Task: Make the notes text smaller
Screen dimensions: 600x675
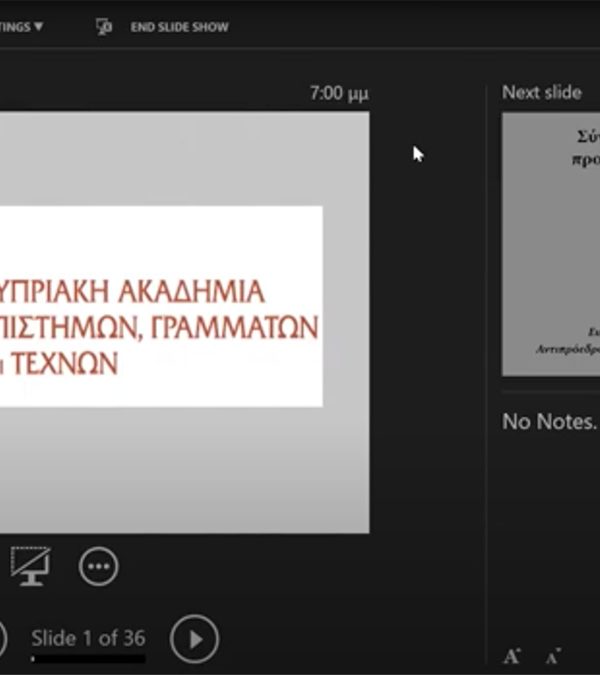Action: pos(554,656)
